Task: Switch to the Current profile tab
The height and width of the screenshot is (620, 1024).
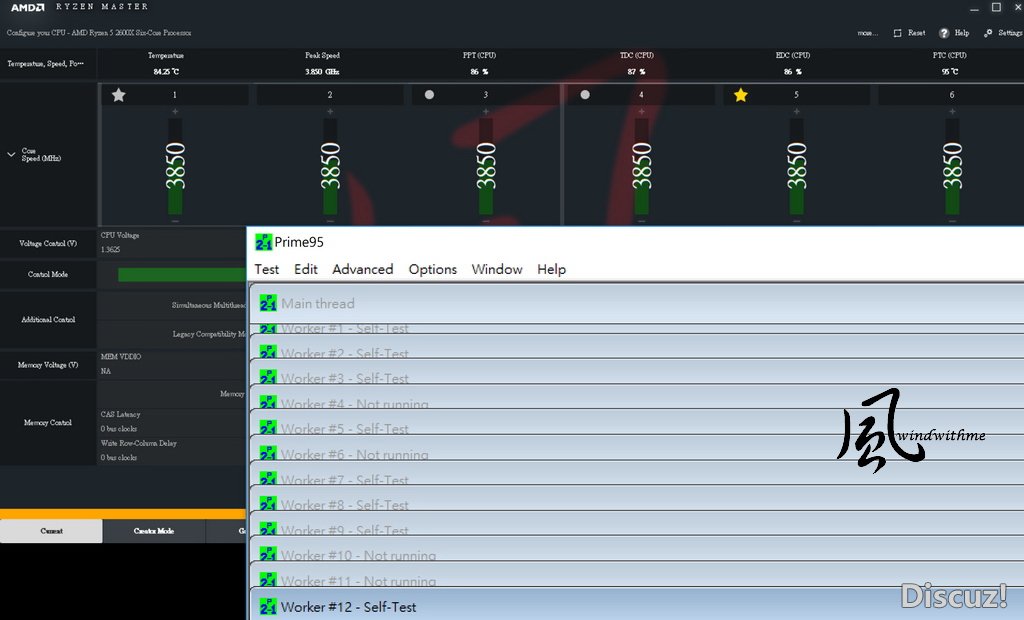Action: tap(52, 531)
